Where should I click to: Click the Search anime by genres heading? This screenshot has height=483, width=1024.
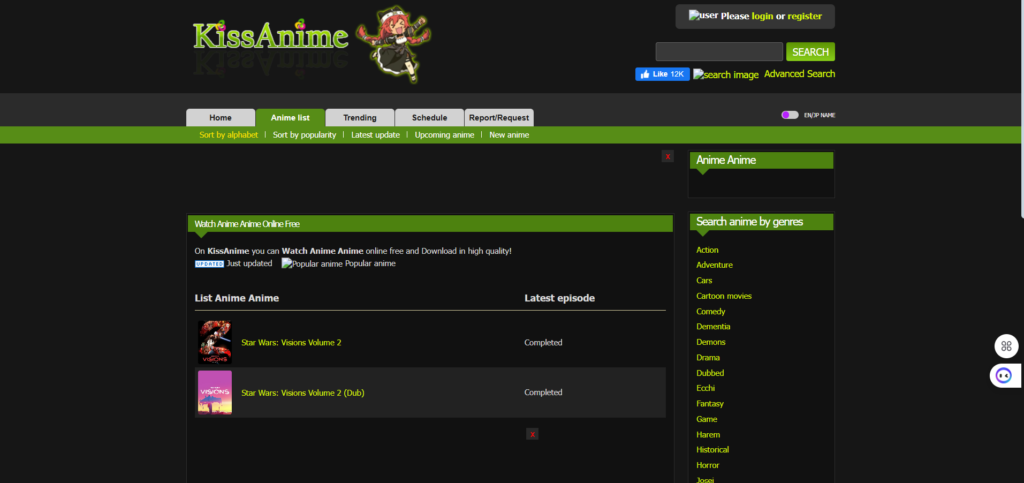[x=750, y=222]
